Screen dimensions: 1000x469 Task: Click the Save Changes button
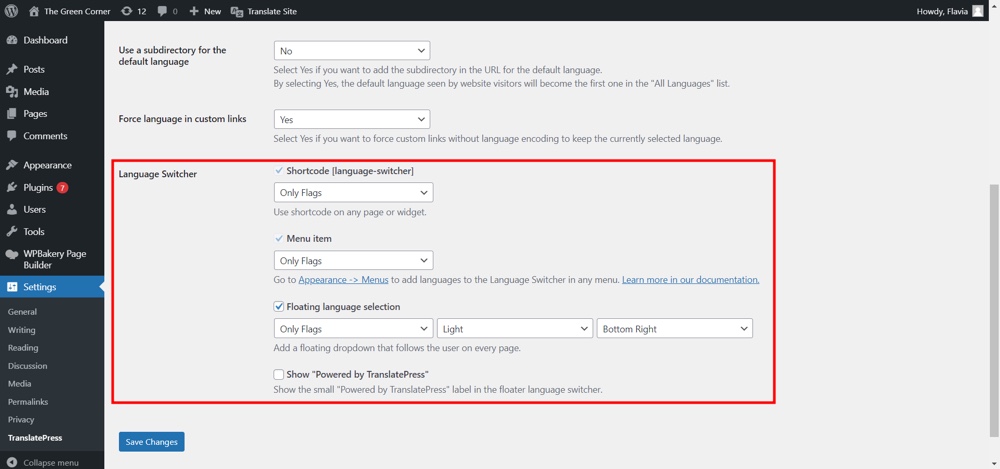[152, 442]
